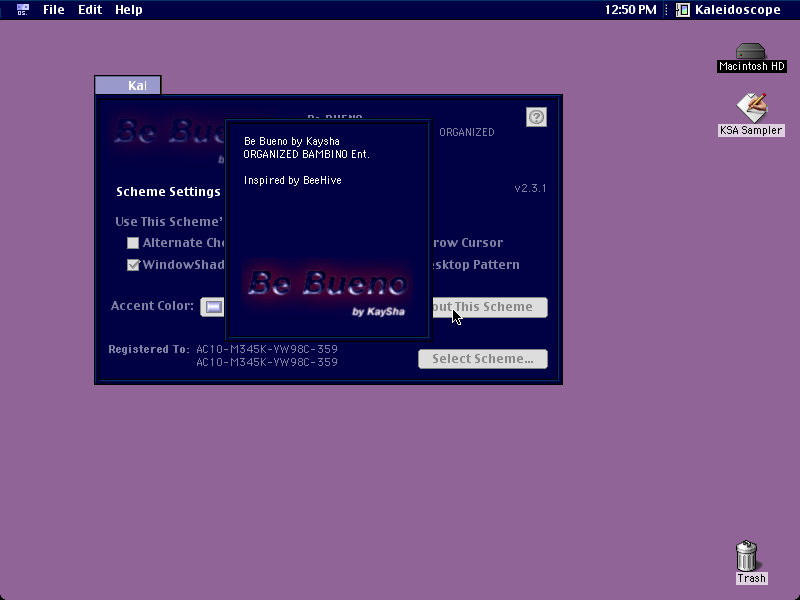Open the Apple menu icon
Image resolution: width=800 pixels, height=600 pixels.
coord(23,10)
